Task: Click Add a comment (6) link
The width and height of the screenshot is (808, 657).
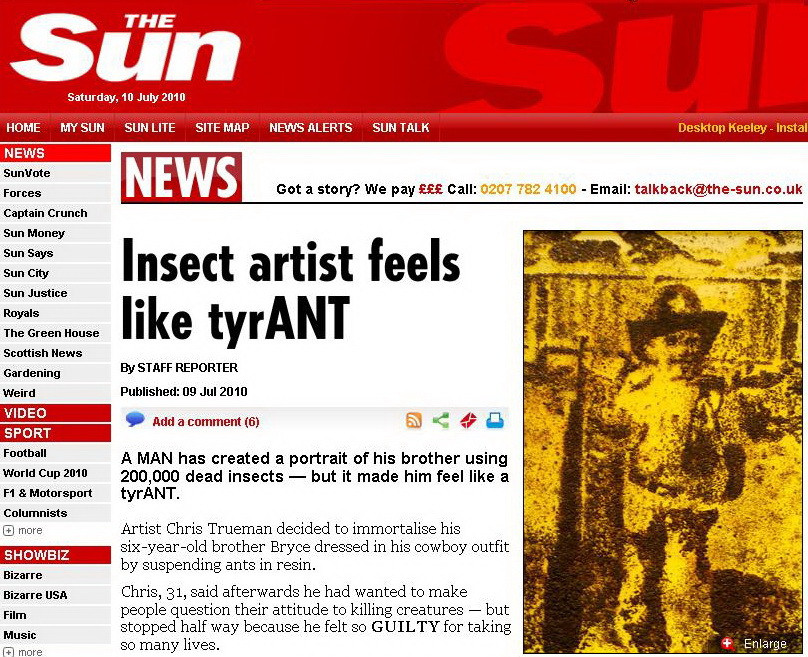Action: tap(206, 422)
